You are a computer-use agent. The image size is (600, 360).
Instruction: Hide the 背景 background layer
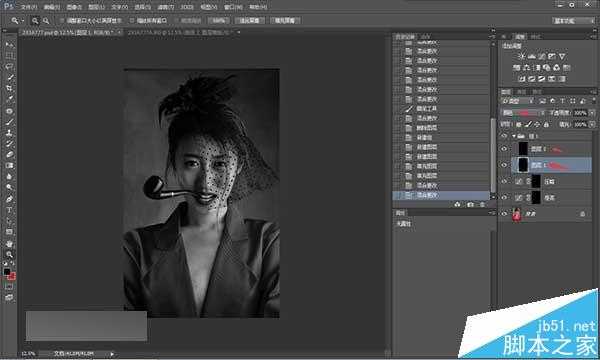coord(504,214)
